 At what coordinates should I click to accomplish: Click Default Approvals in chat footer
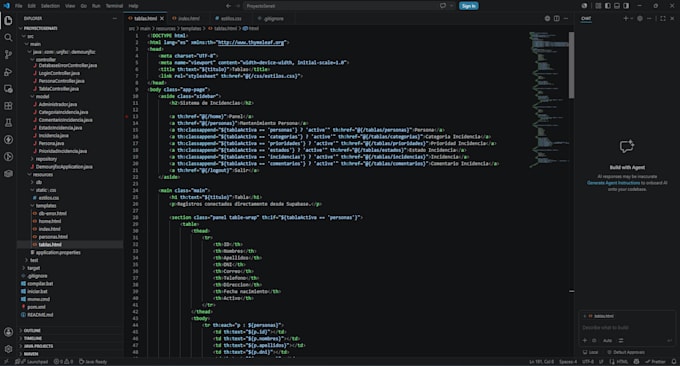pyautogui.click(x=626, y=352)
